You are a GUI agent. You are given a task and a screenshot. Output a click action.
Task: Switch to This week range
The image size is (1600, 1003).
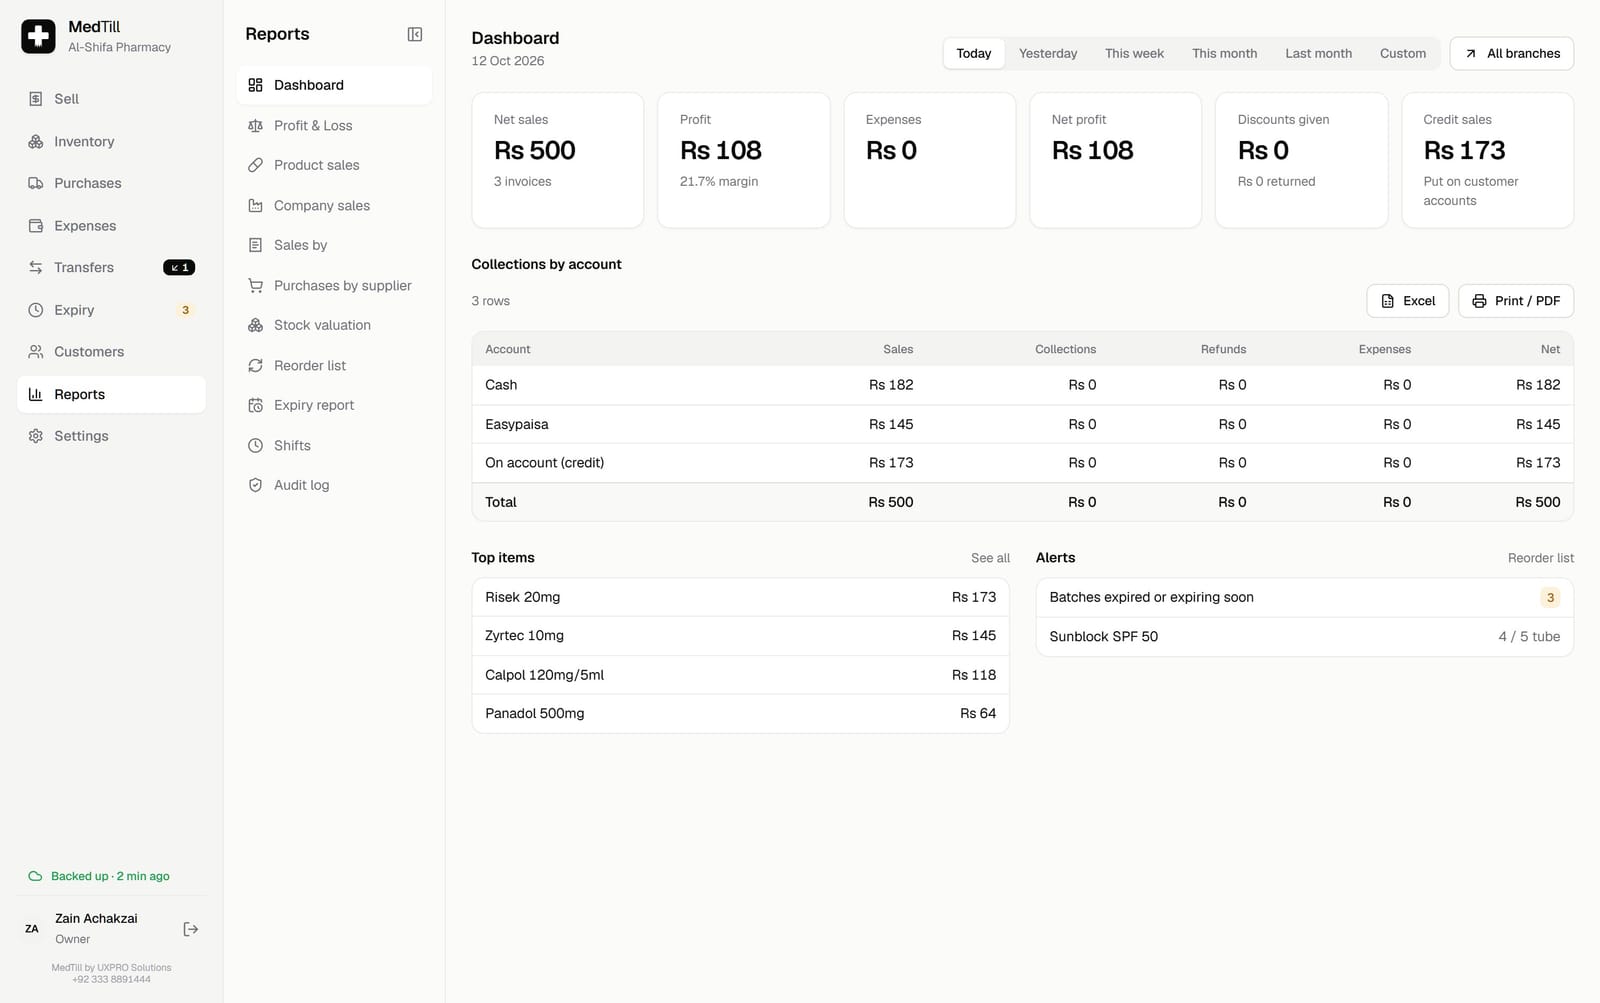(x=1134, y=53)
